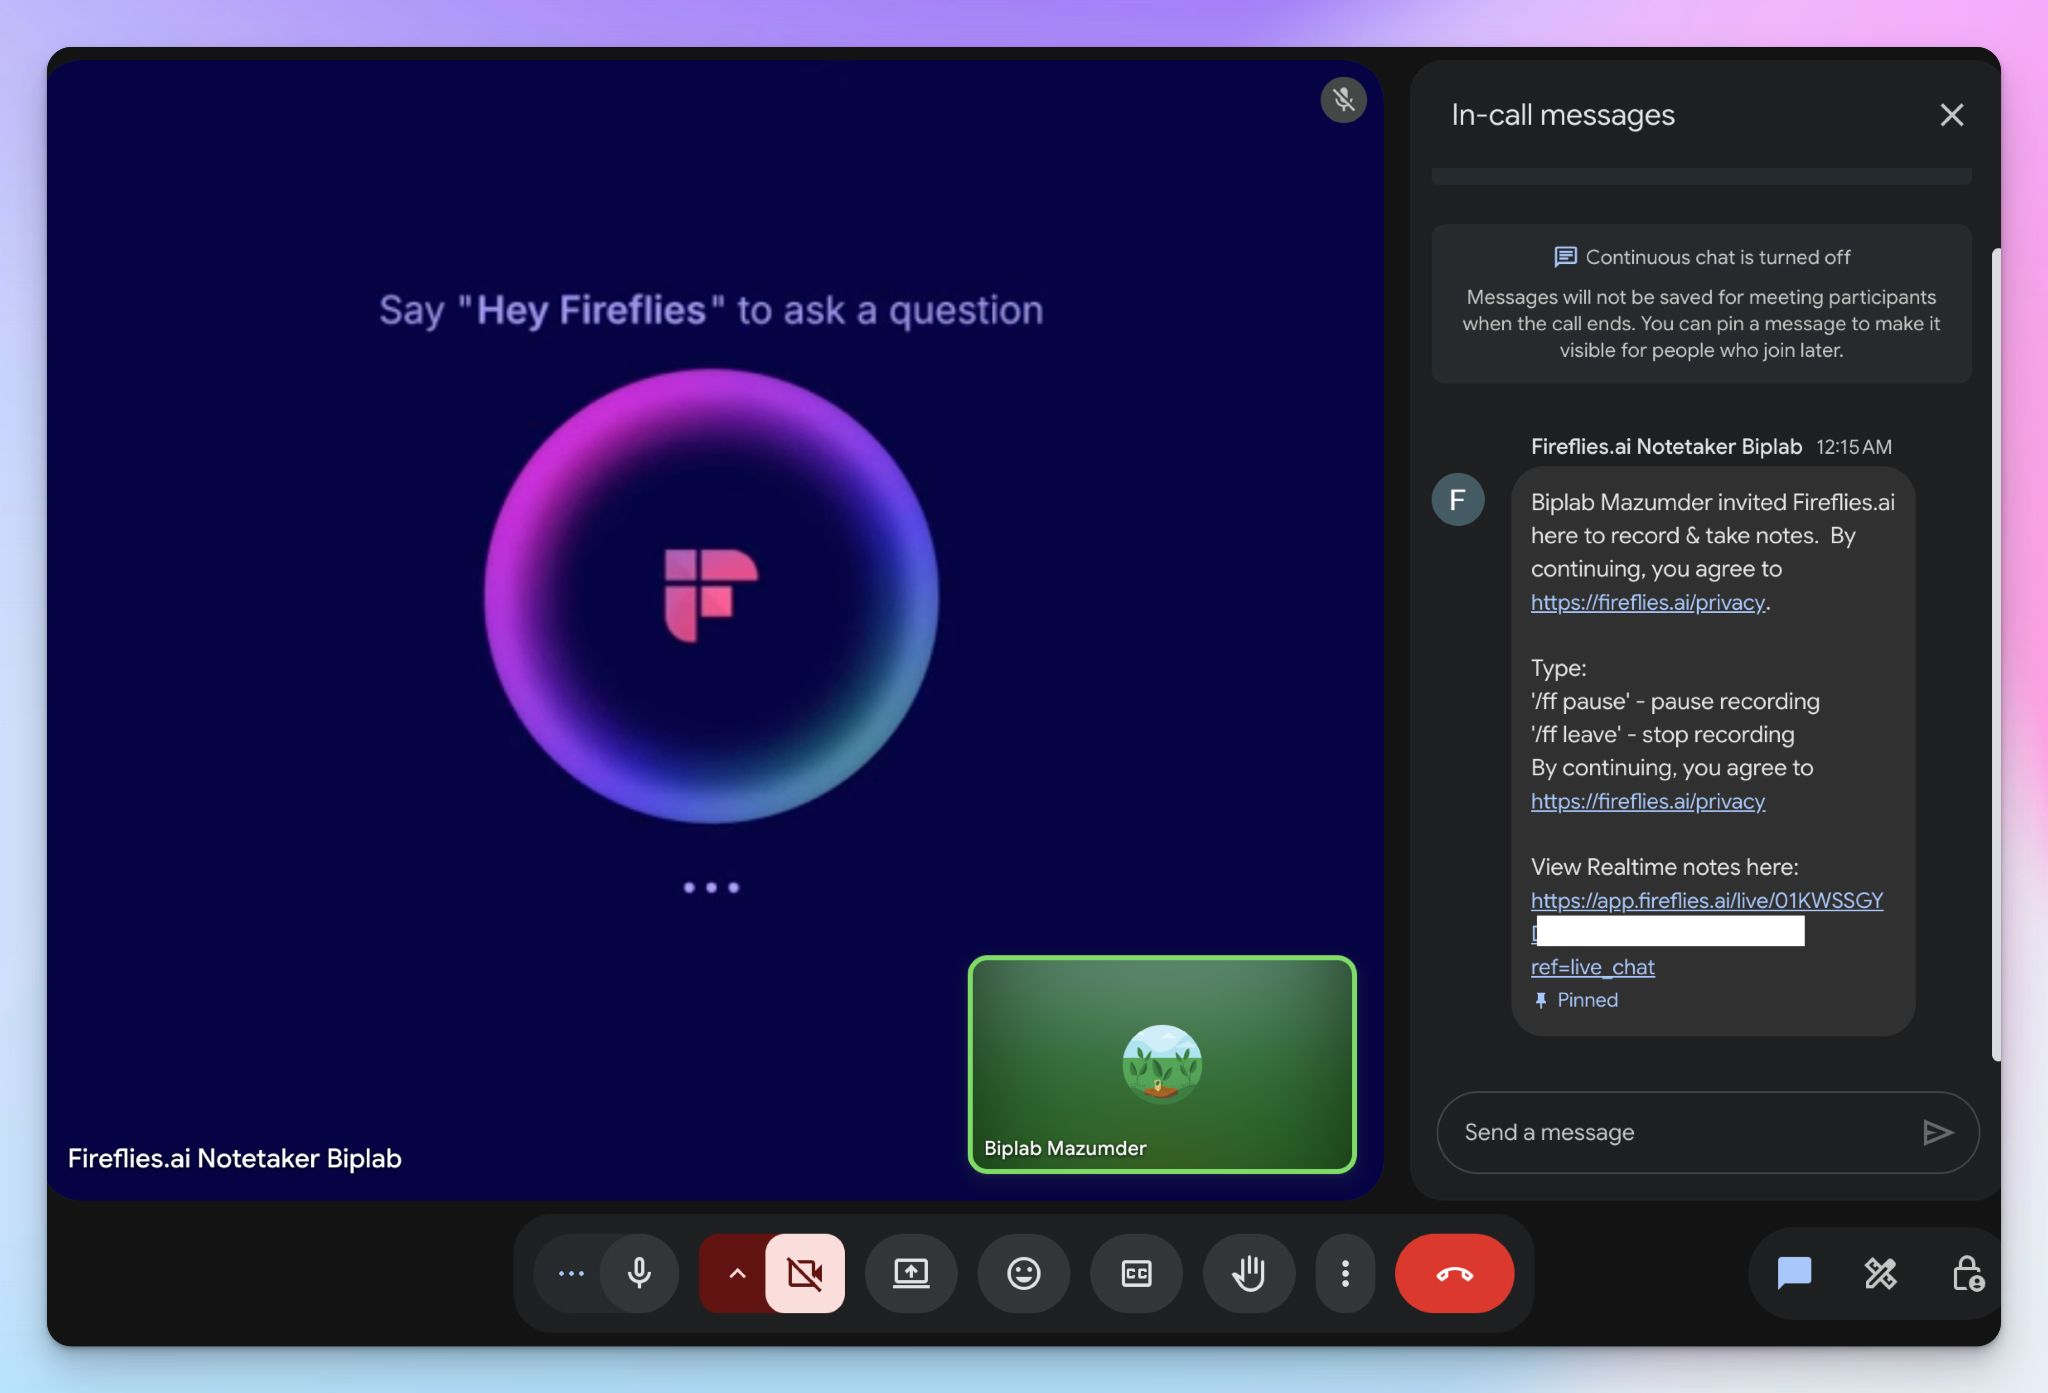Screen dimensions: 2048x1393
Task: Open audio settings three-dots menu
Action: [571, 1273]
